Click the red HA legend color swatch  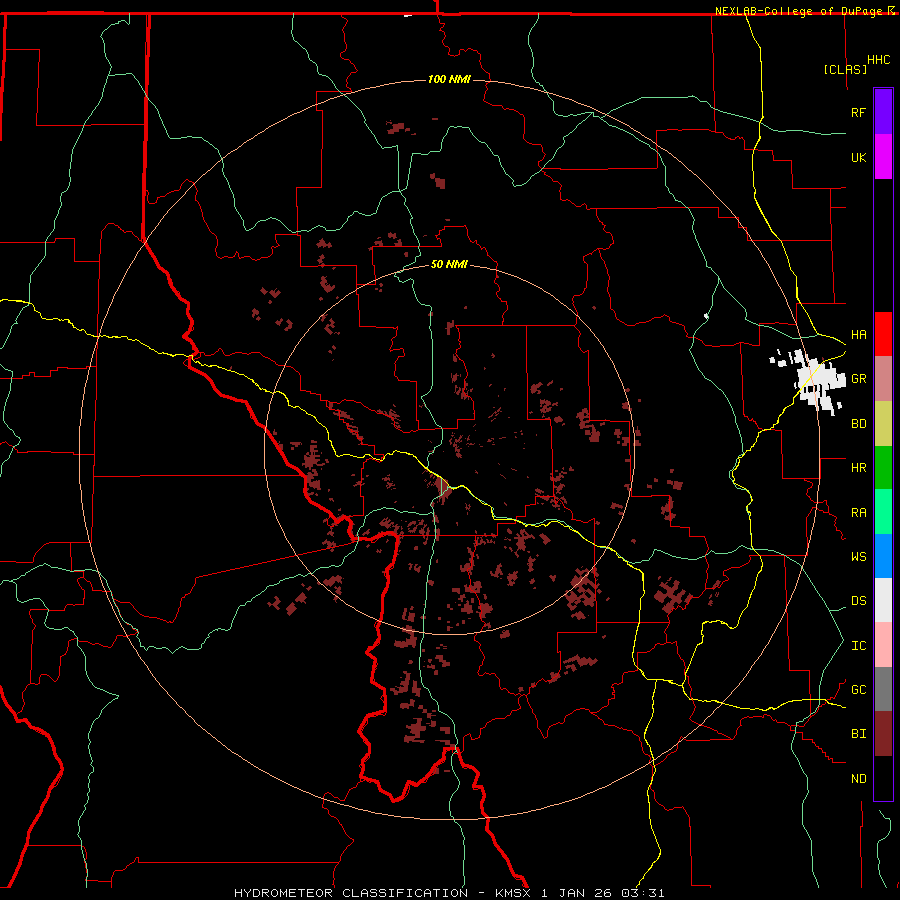tap(883, 334)
